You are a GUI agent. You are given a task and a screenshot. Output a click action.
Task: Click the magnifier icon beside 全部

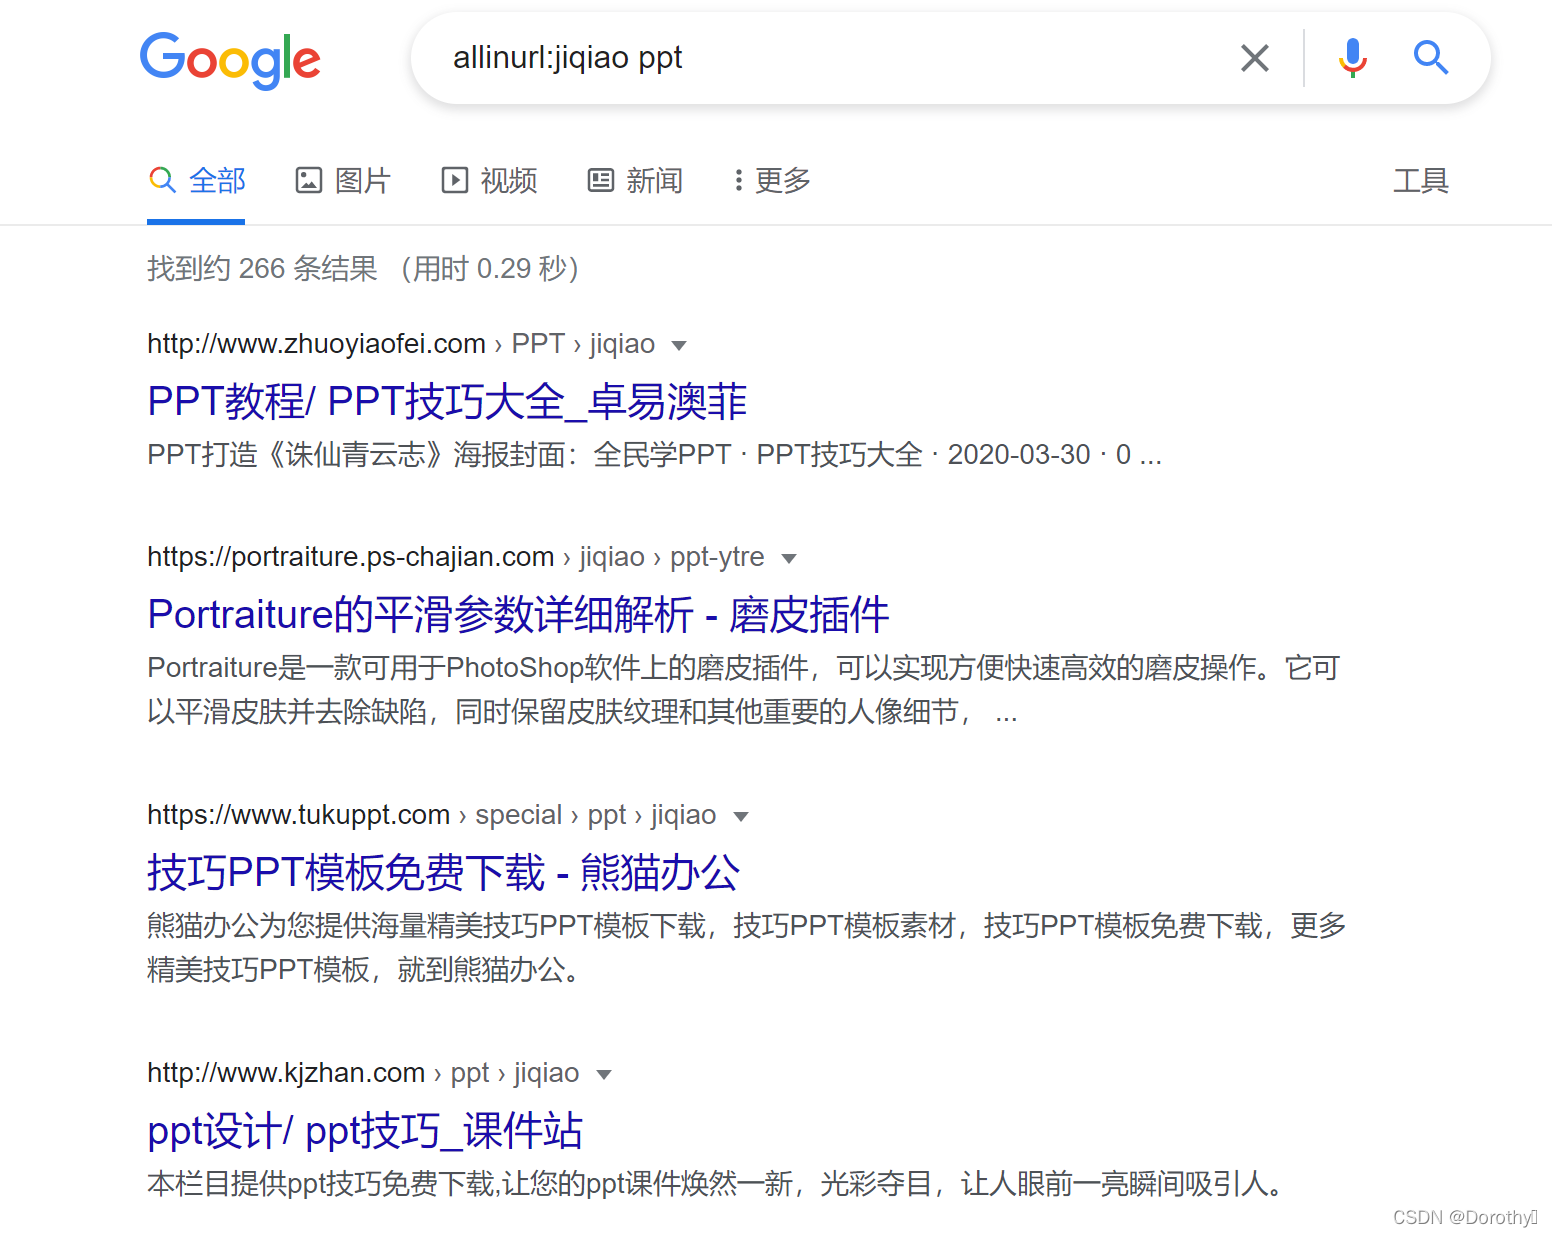tap(162, 180)
